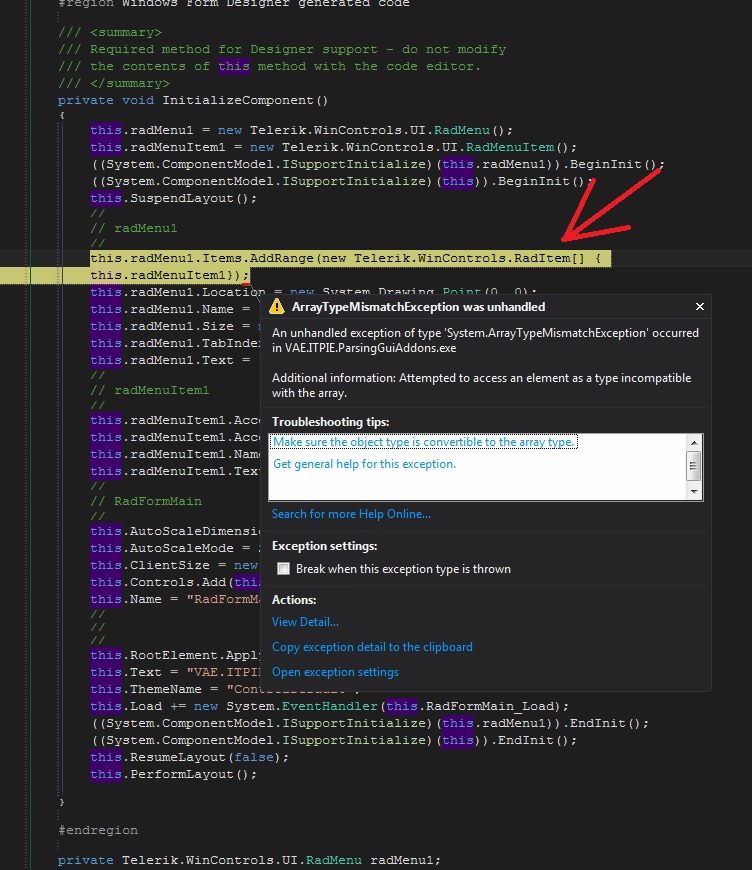Click 'Open exception settings' link
This screenshot has height=870, width=752.
click(x=335, y=672)
